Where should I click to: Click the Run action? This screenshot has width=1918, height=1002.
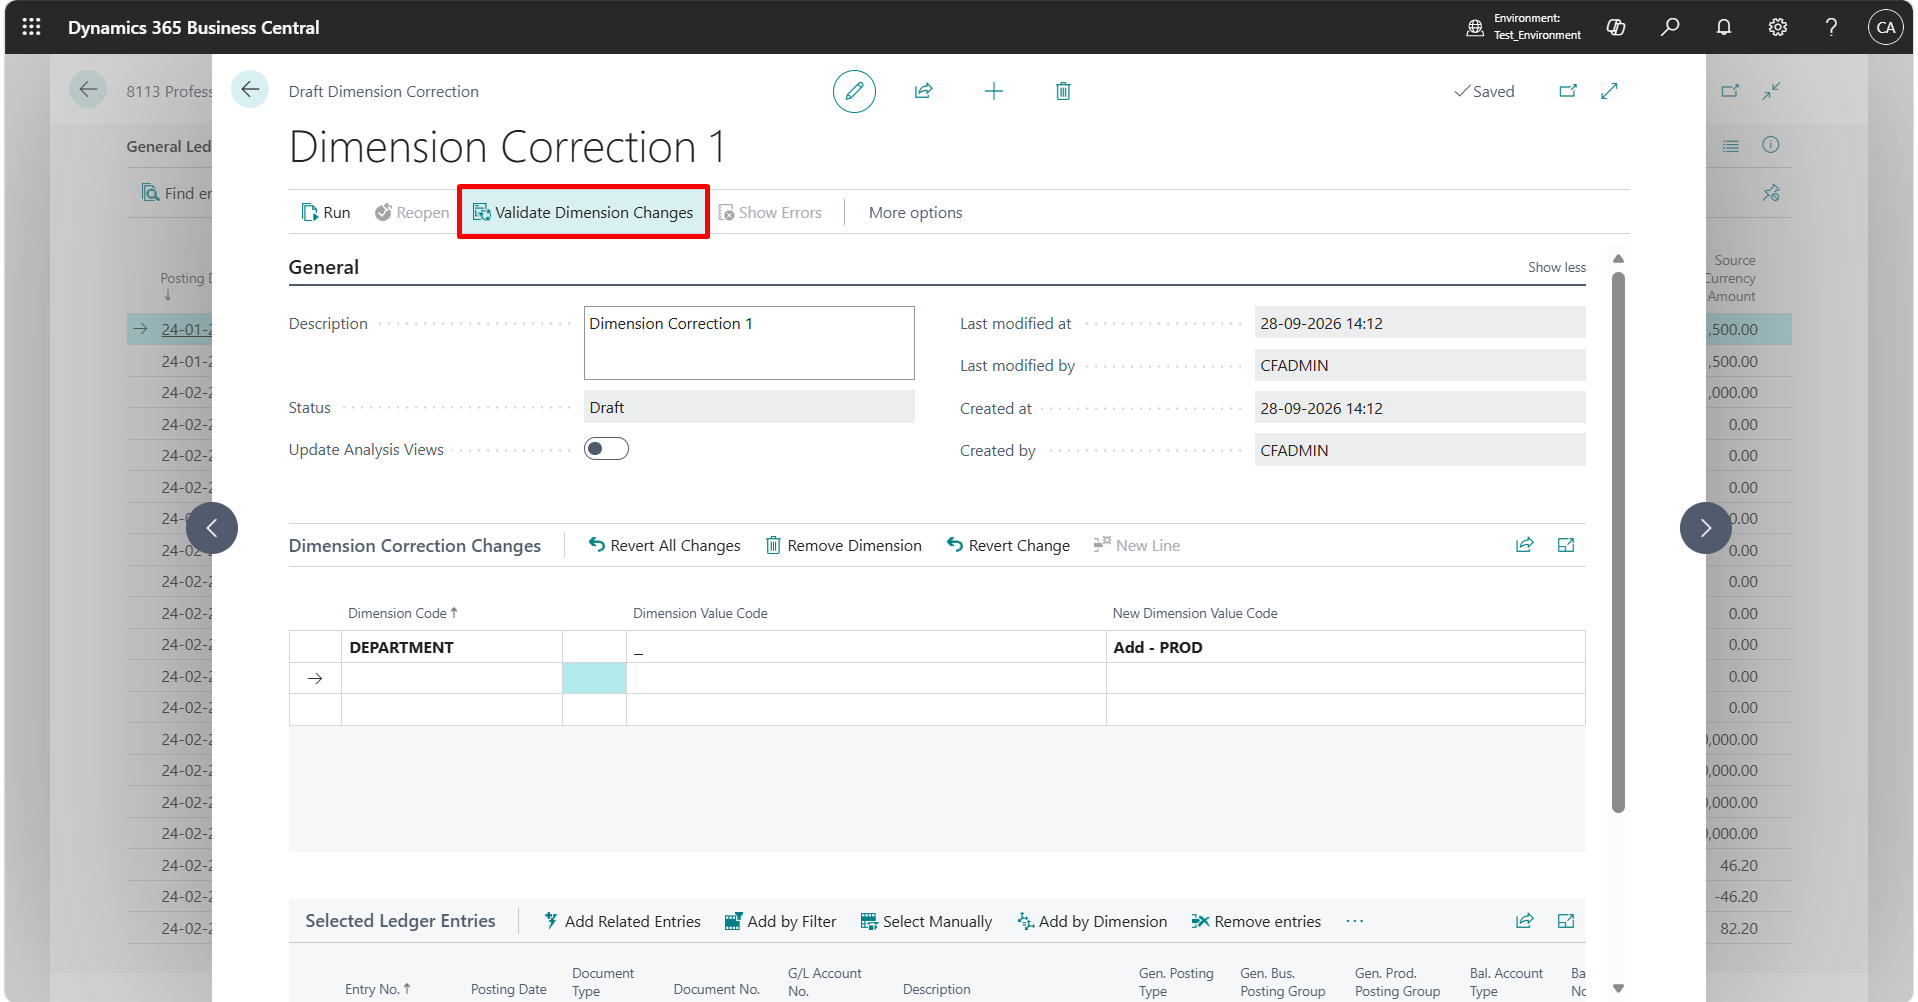click(326, 213)
